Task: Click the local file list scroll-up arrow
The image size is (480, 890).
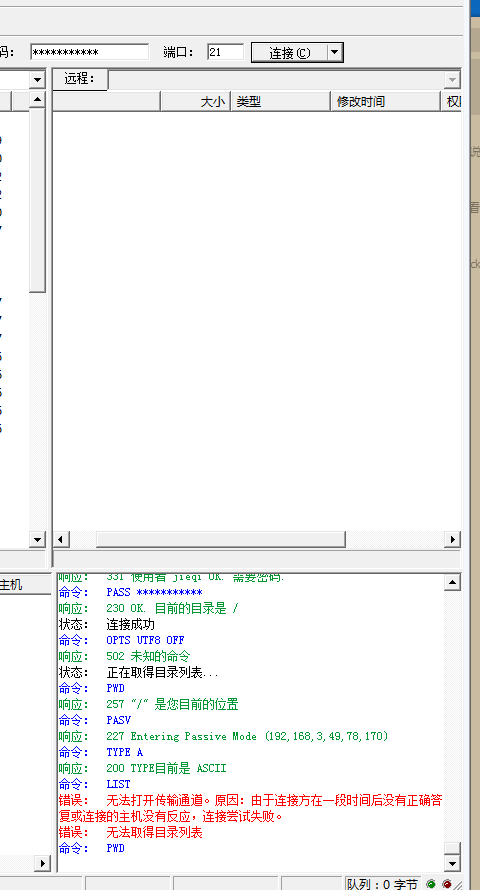Action: click(x=37, y=100)
